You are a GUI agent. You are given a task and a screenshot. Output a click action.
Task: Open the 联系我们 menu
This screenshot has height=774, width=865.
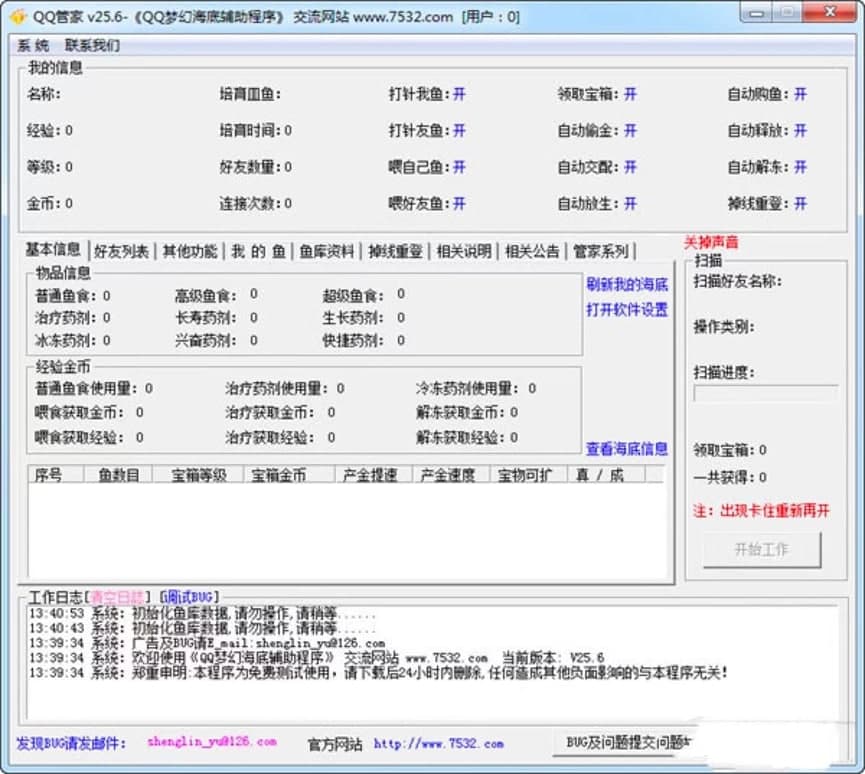click(92, 45)
